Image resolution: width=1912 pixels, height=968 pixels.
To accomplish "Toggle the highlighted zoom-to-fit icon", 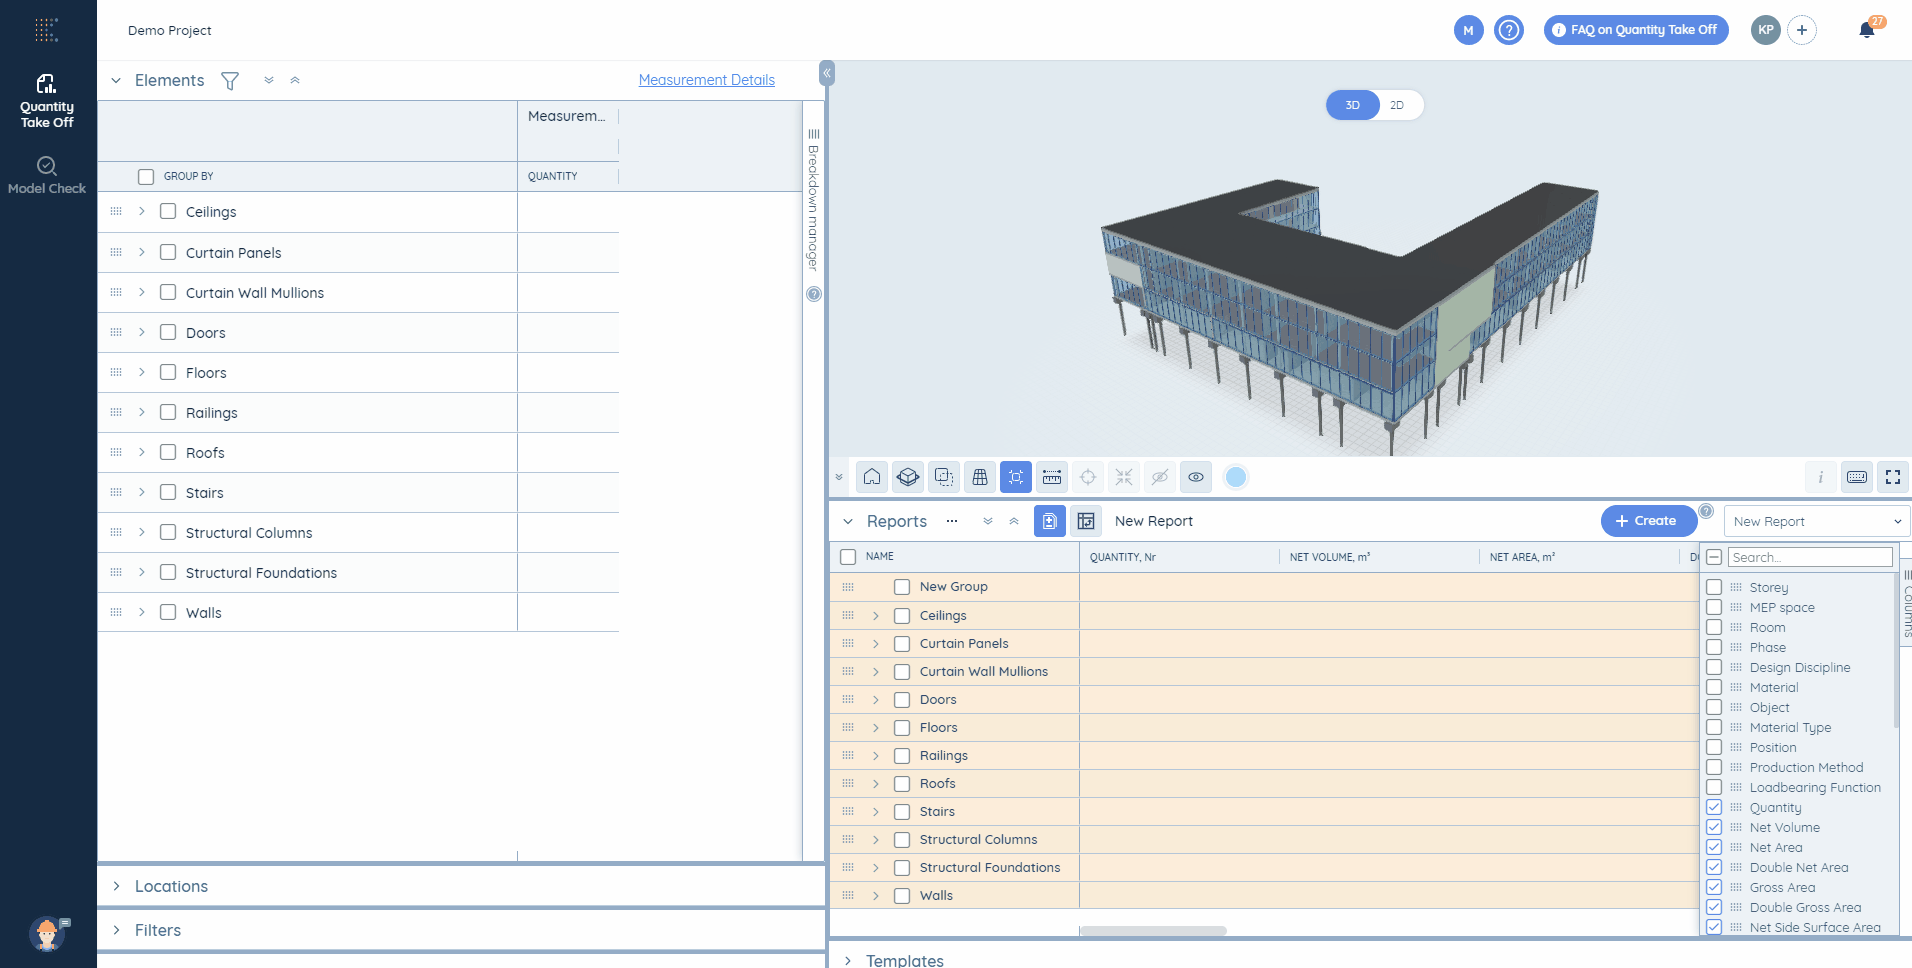I will [1016, 477].
